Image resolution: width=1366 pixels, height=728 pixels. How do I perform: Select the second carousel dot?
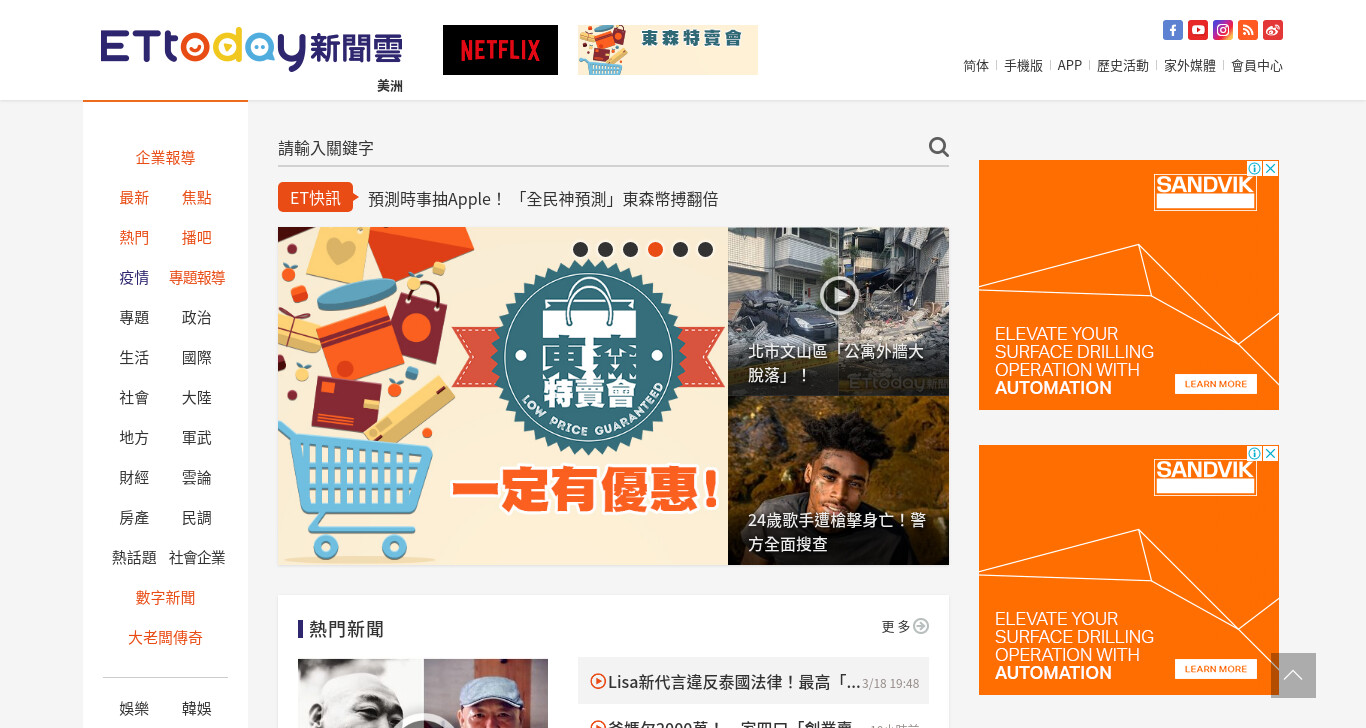pos(605,249)
